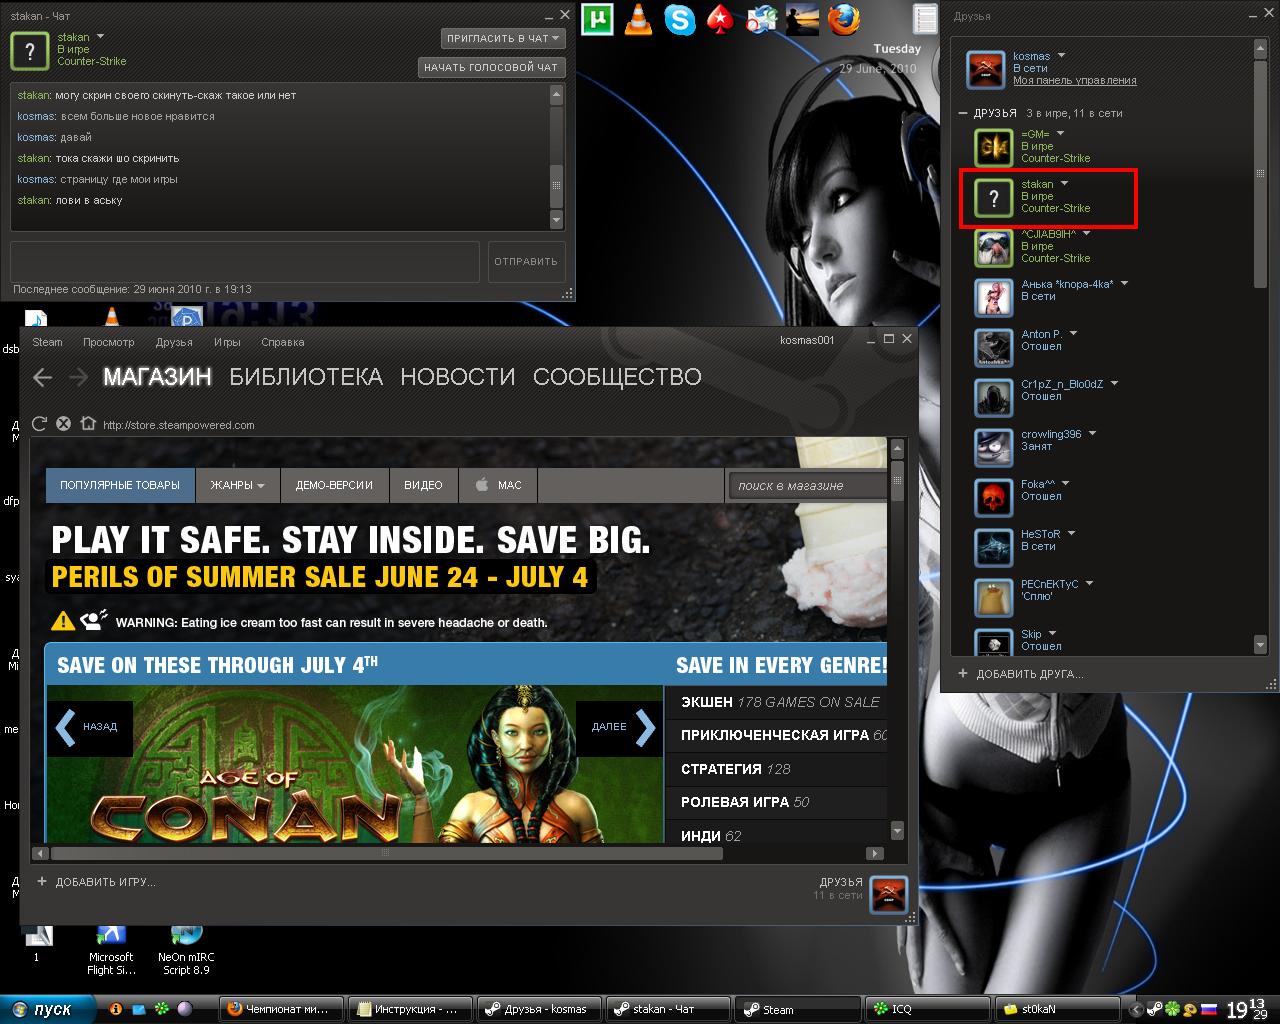The width and height of the screenshot is (1280, 1024).
Task: Switch to the БИБЛИОТЕКА tab
Action: [306, 377]
